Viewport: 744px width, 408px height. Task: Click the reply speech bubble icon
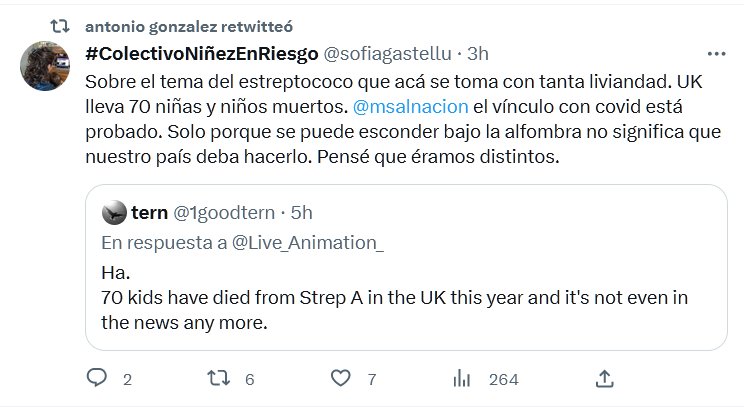click(97, 379)
